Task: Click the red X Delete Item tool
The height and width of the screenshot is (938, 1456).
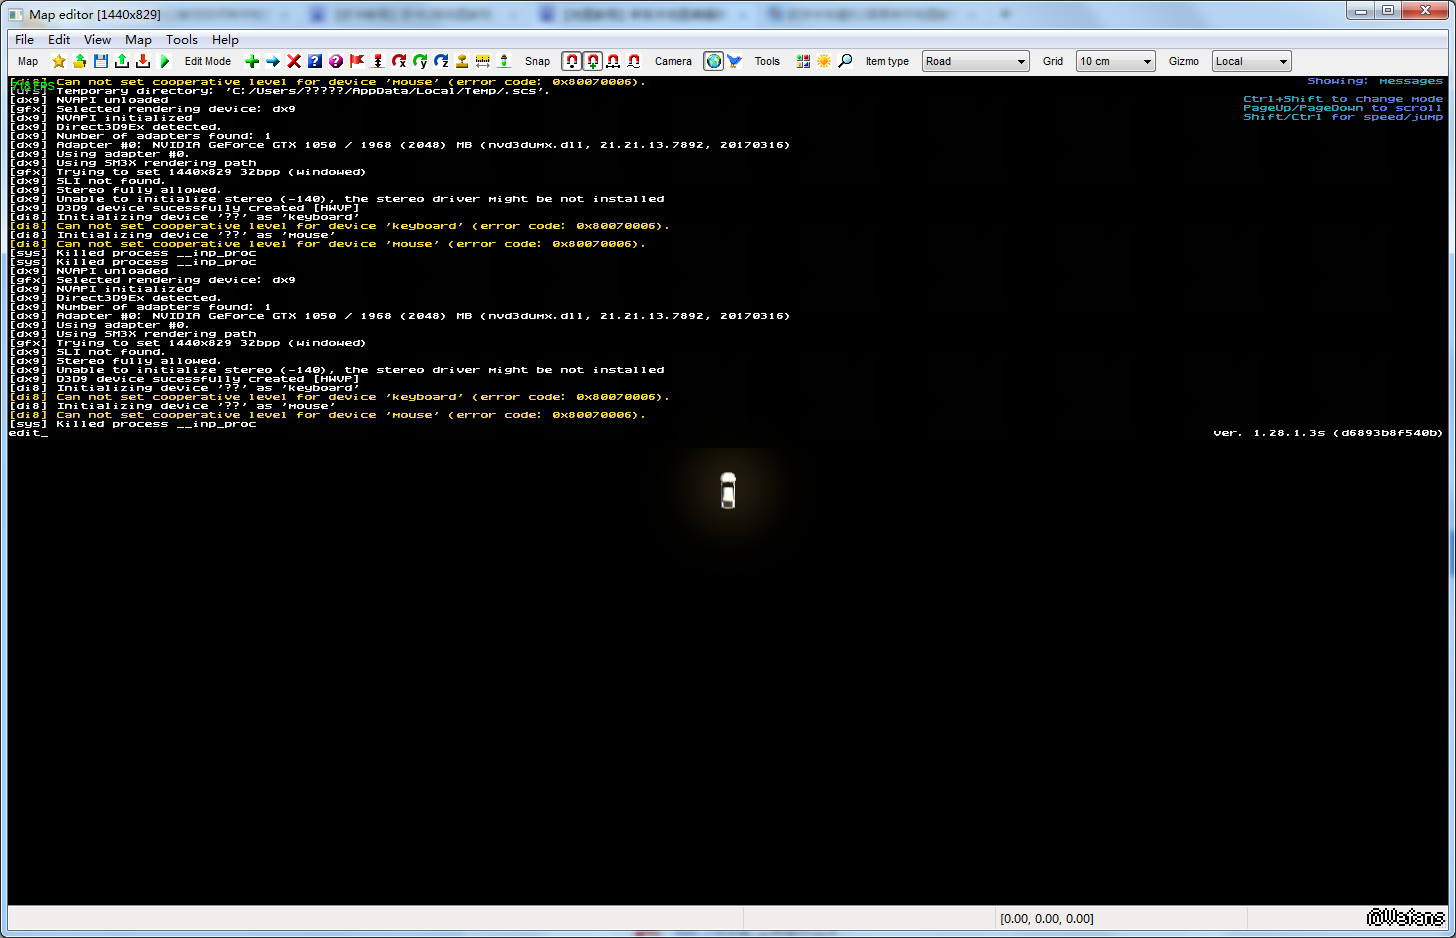Action: (x=294, y=61)
